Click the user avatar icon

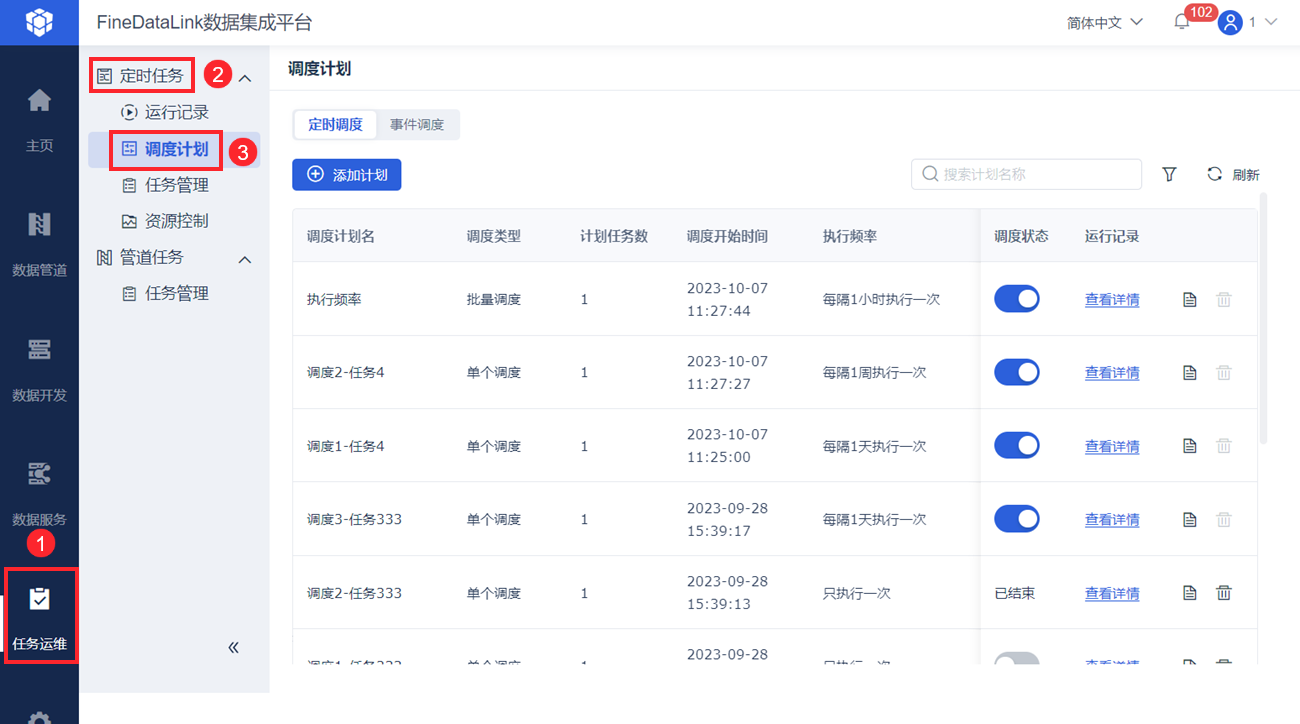(x=1230, y=22)
